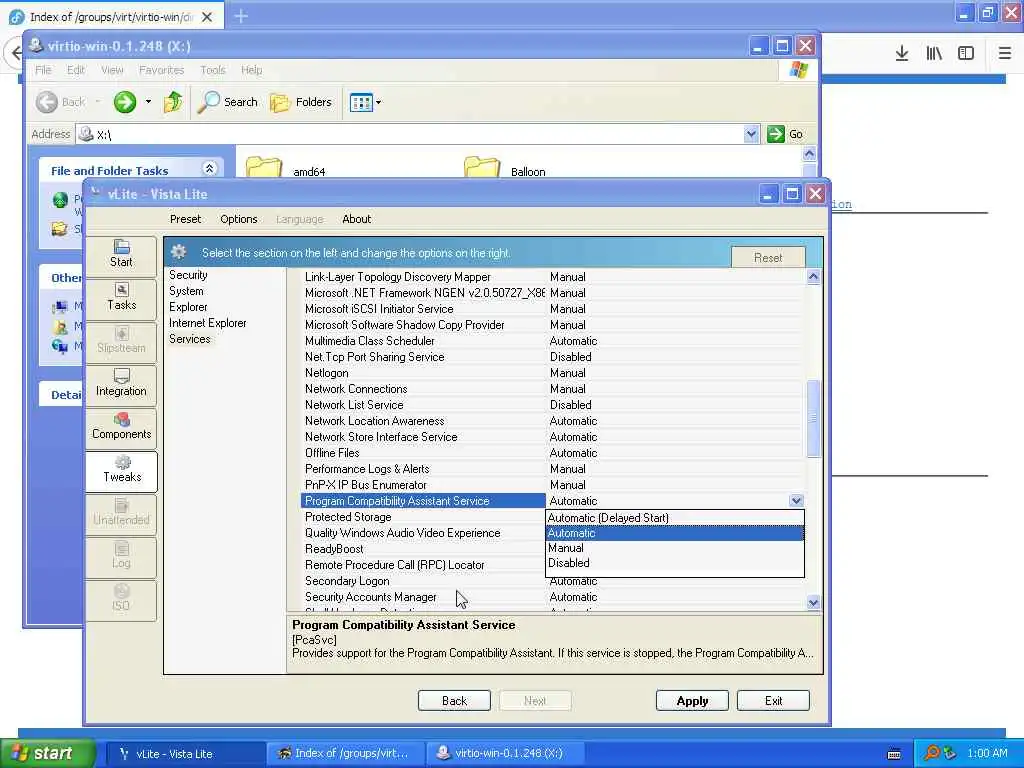Screen dimensions: 1024x768
Task: Open the Explorer address bar dropdown
Action: 751,134
